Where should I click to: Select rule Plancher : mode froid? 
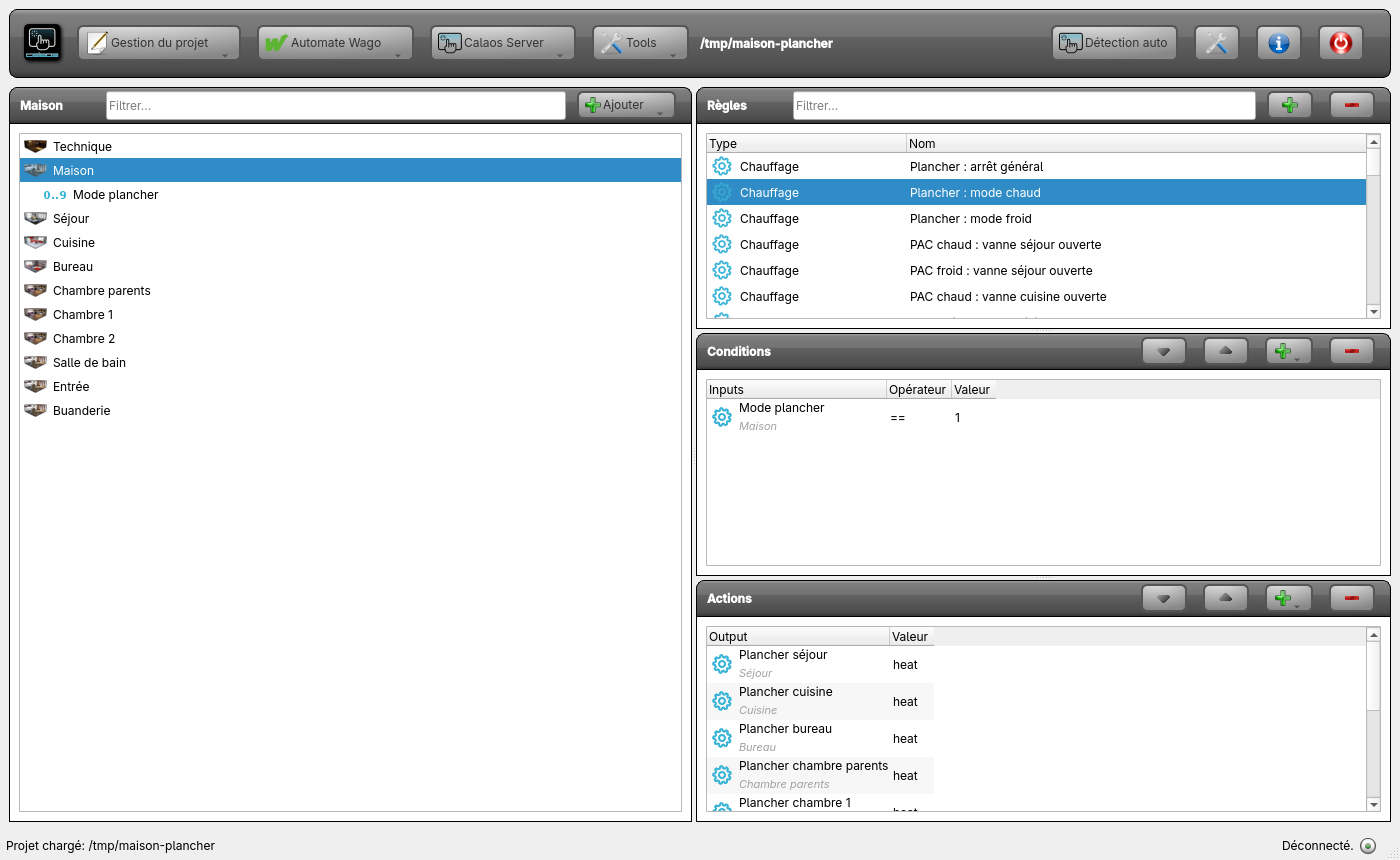coord(1036,218)
